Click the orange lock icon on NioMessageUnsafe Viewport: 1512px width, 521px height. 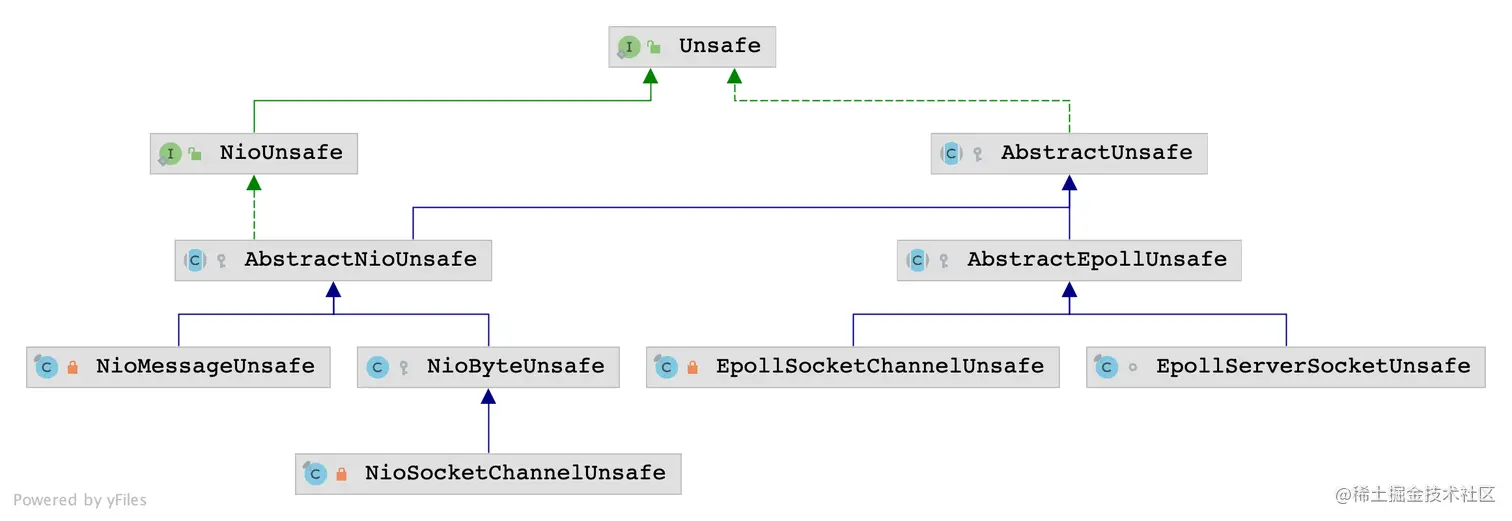[x=72, y=367]
